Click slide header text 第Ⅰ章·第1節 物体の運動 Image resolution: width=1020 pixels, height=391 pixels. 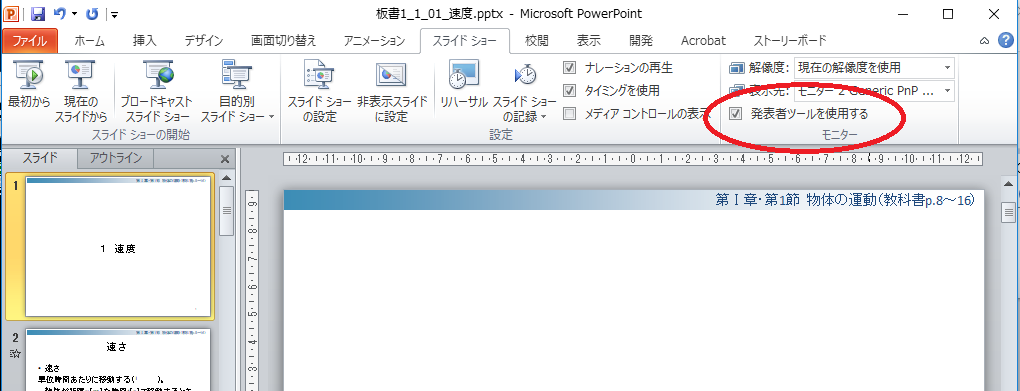[x=844, y=201]
